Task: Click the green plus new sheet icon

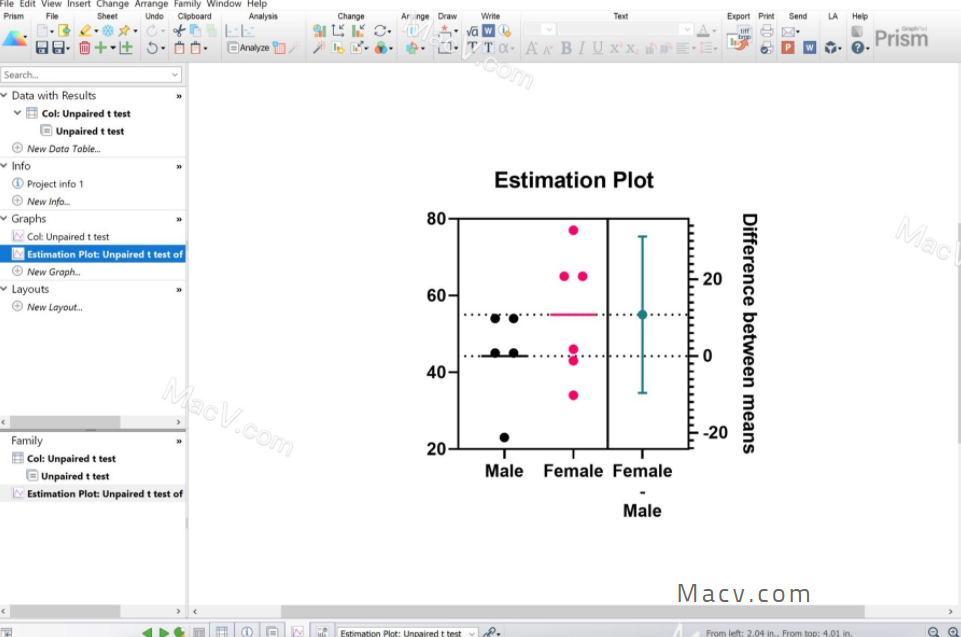Action: click(101, 48)
